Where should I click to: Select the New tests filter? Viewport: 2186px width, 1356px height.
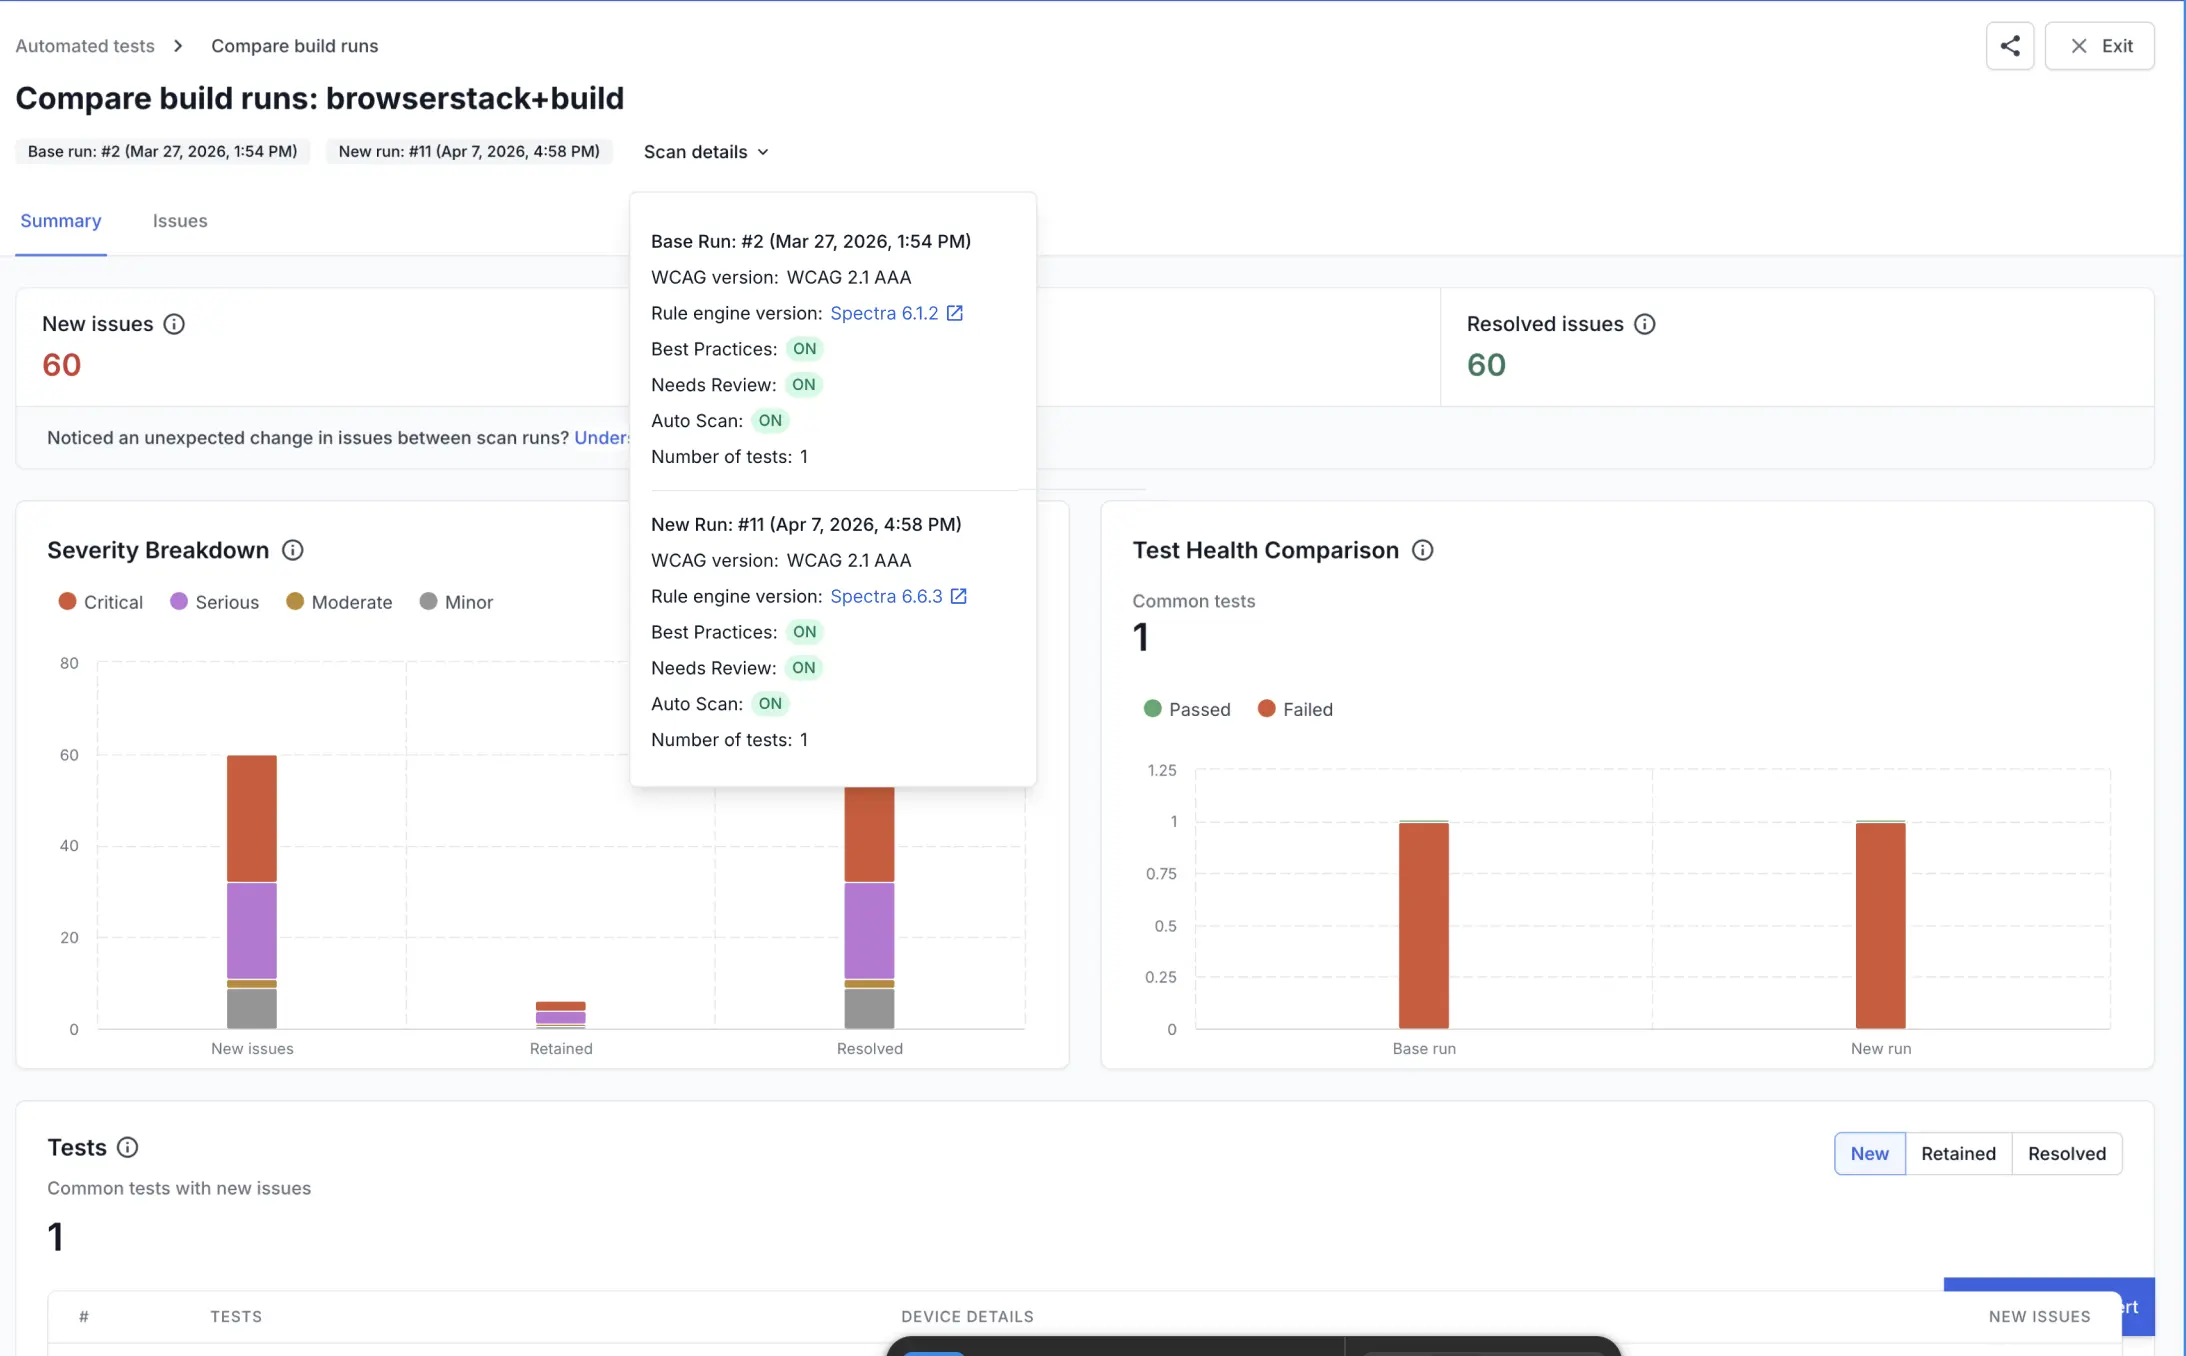pyautogui.click(x=1869, y=1154)
